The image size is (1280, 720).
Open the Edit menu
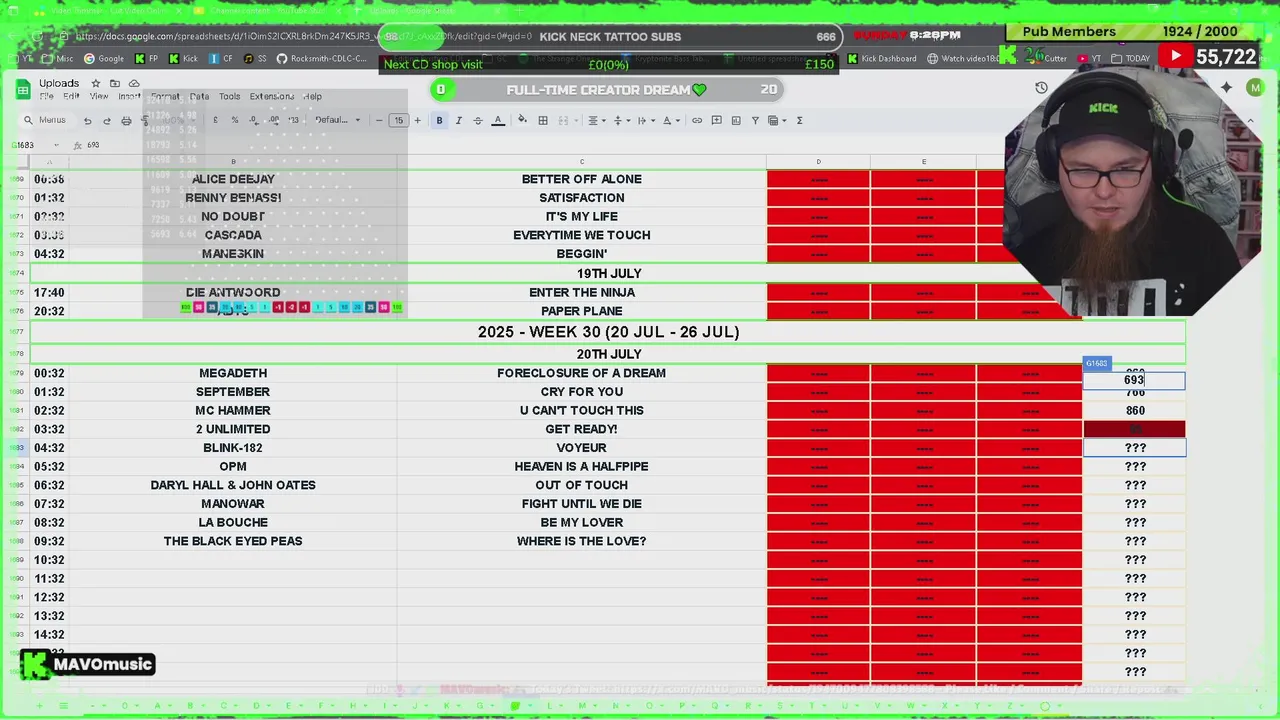[x=71, y=97]
